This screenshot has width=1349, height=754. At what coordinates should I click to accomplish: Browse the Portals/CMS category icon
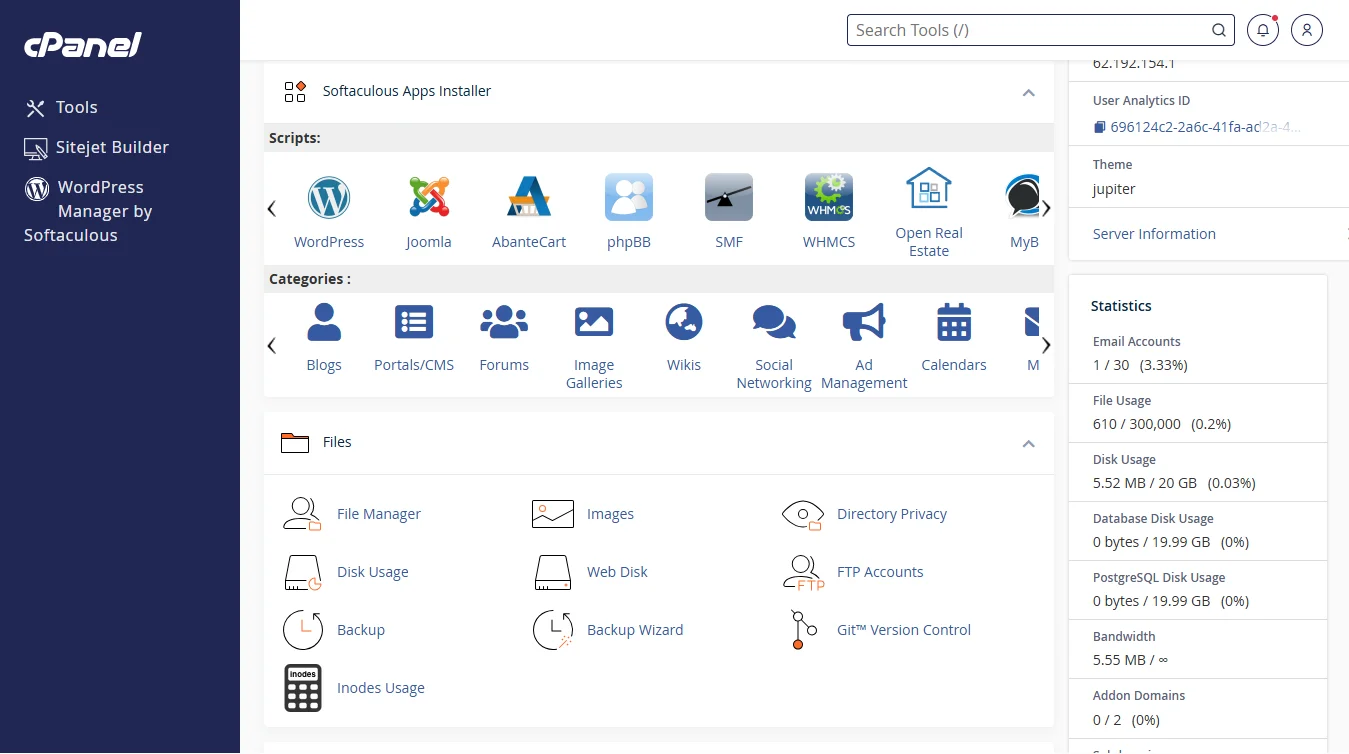(414, 322)
